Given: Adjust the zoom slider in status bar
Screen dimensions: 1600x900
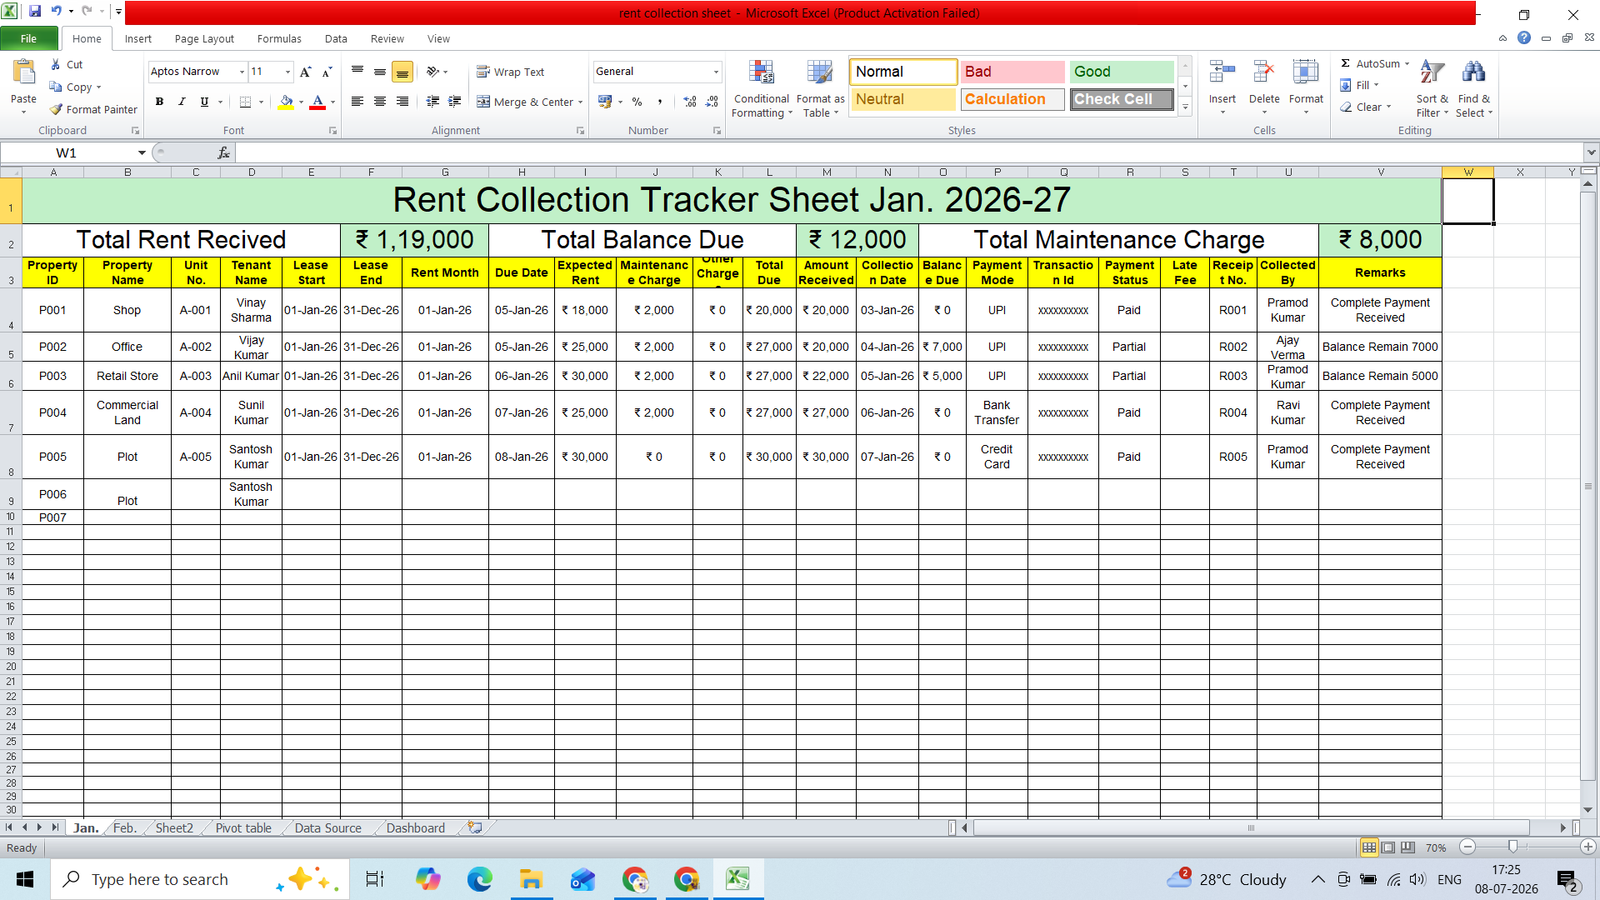Looking at the screenshot, I should point(1513,847).
